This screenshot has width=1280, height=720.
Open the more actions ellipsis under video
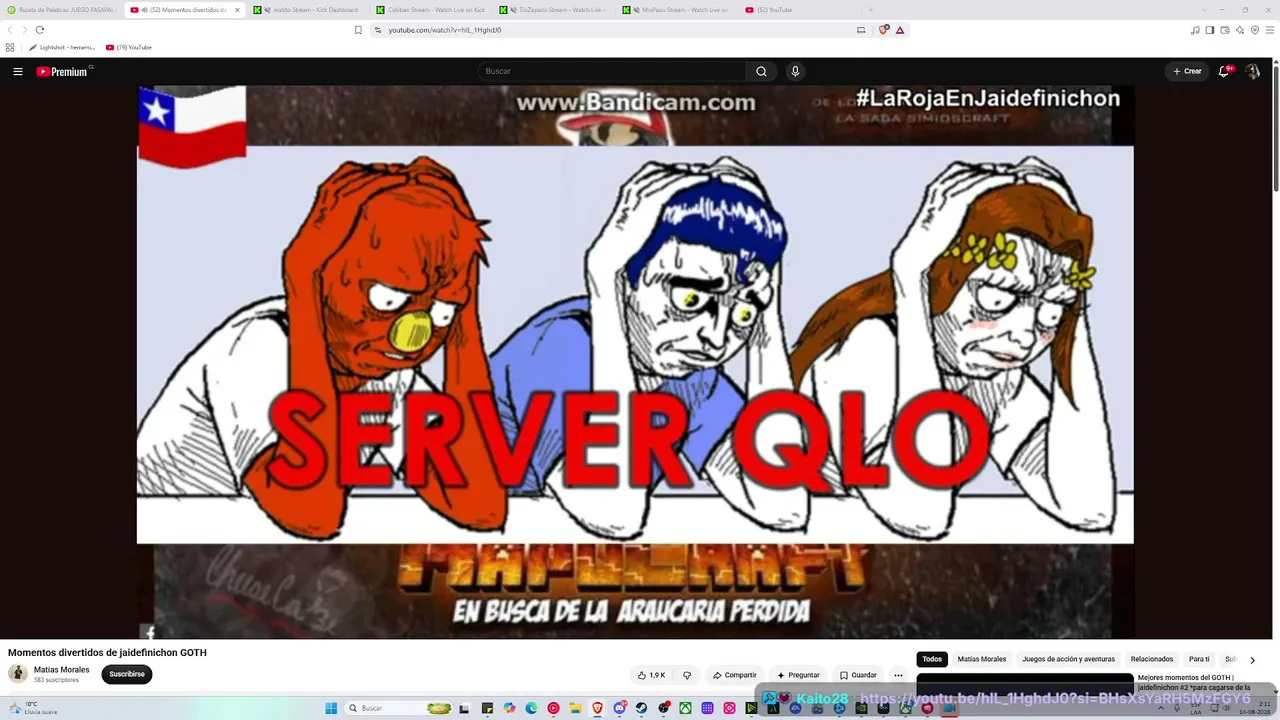[x=898, y=675]
